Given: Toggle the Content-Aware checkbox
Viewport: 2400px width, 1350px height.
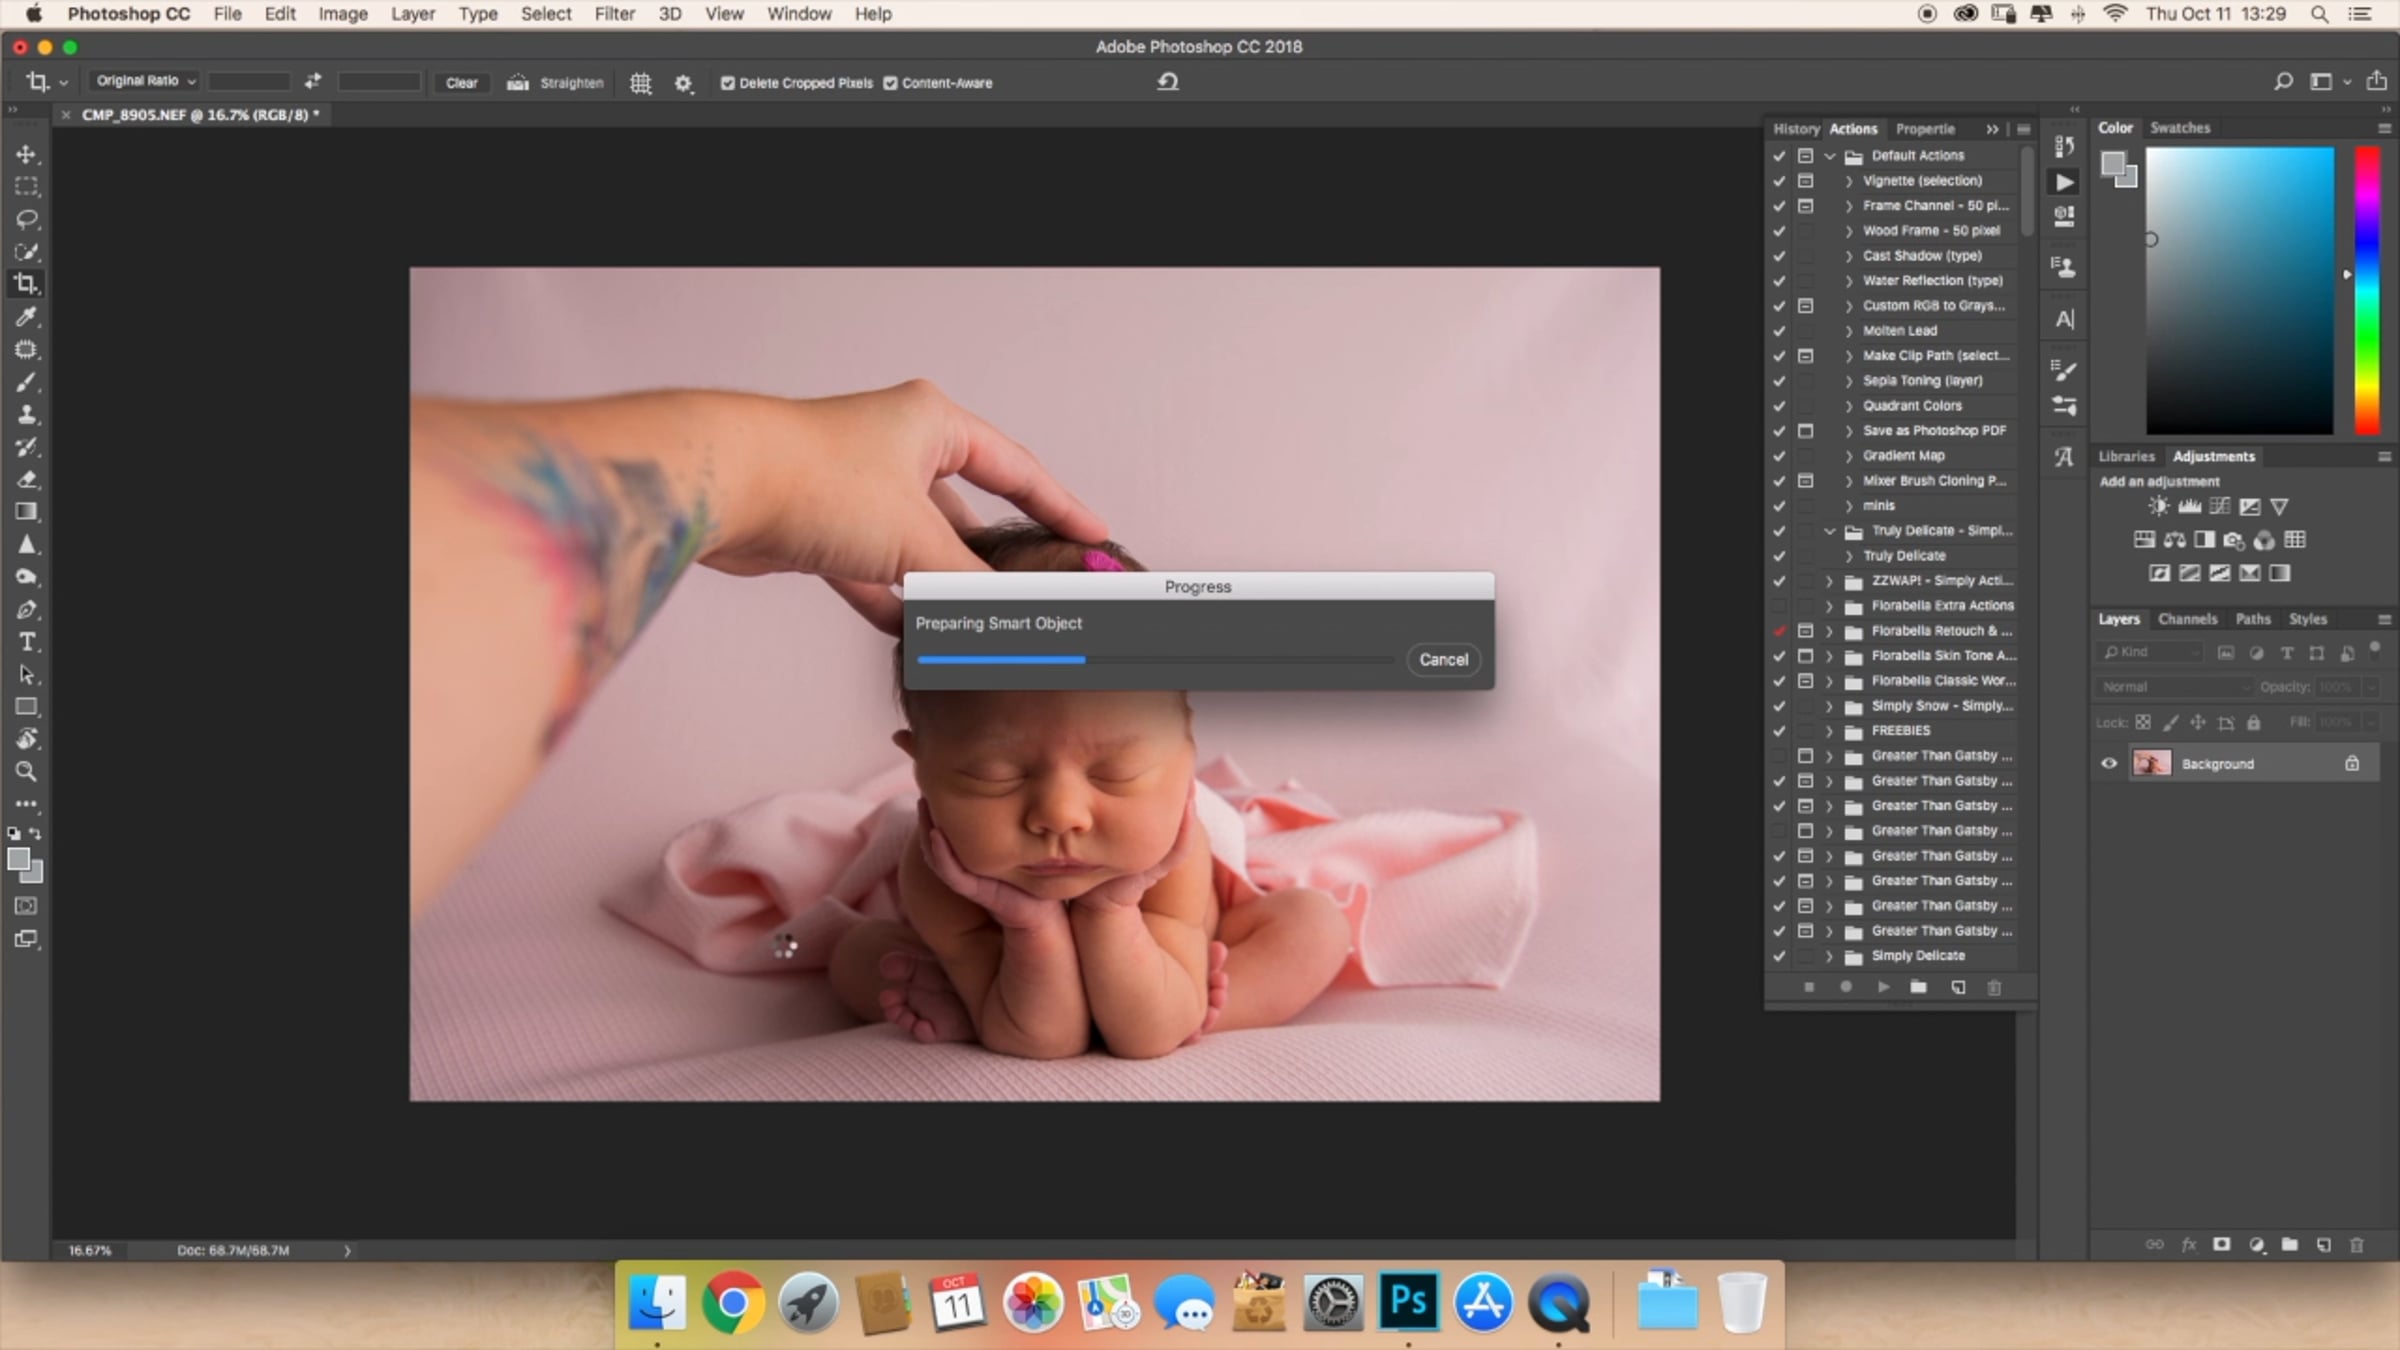Looking at the screenshot, I should (x=890, y=83).
